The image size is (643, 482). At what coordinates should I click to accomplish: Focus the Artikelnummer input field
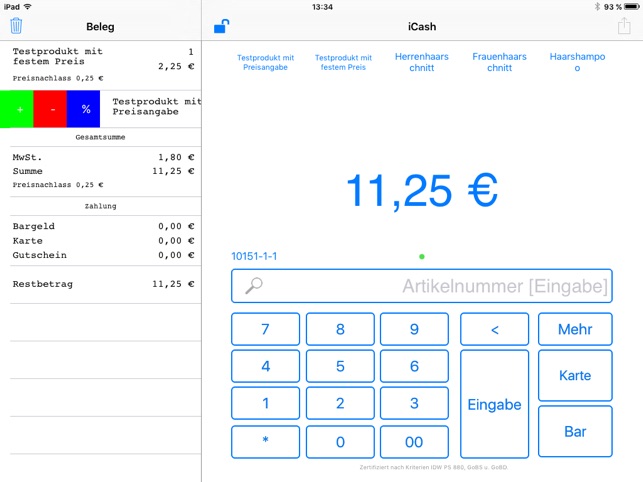tap(422, 286)
